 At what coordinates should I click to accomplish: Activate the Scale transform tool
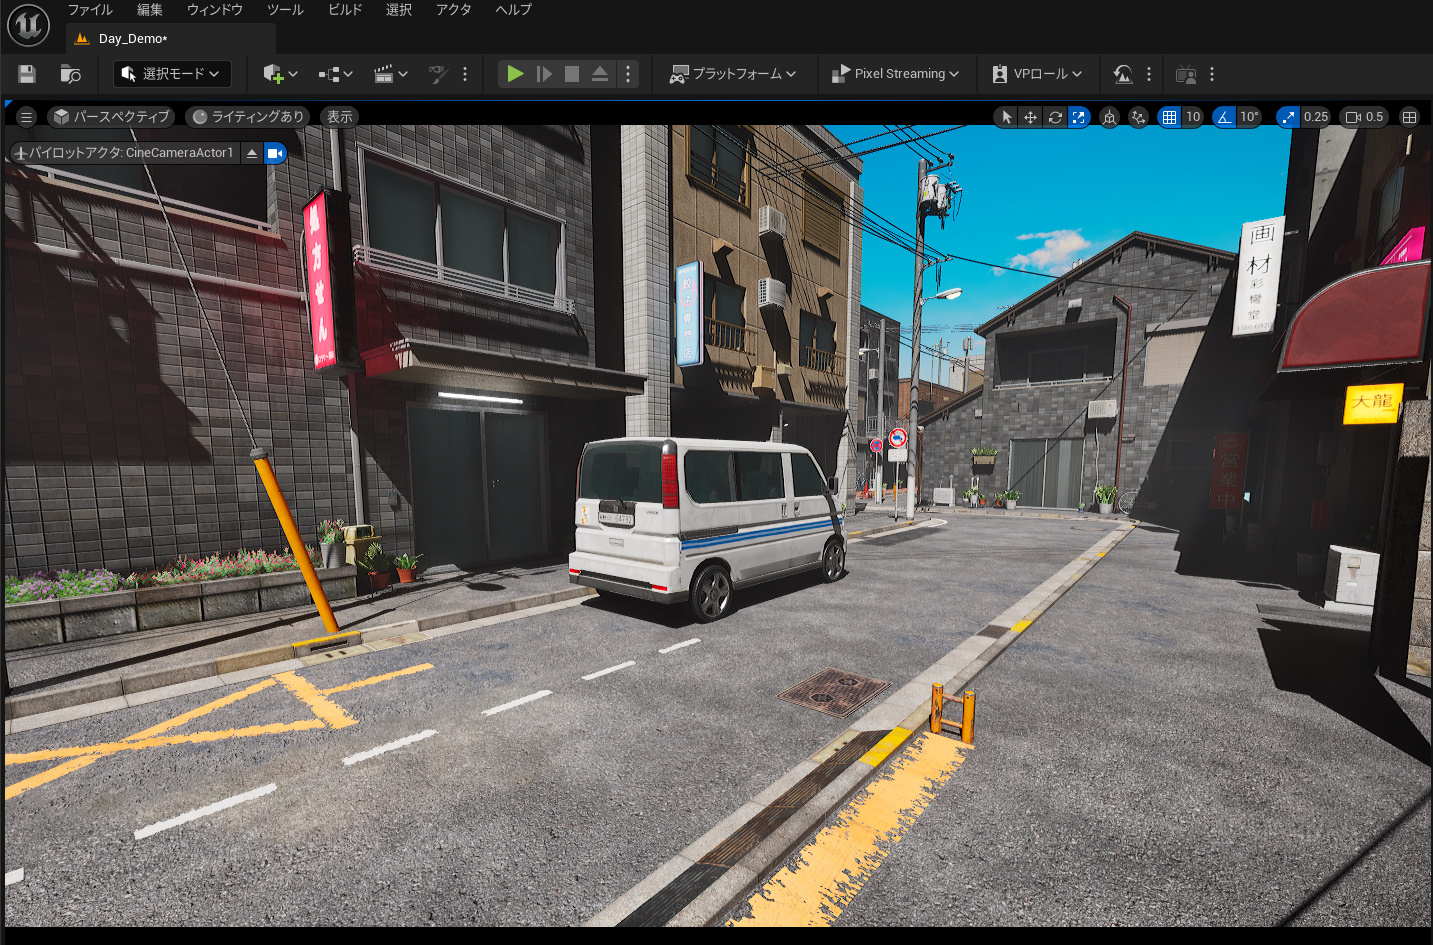coord(1079,117)
